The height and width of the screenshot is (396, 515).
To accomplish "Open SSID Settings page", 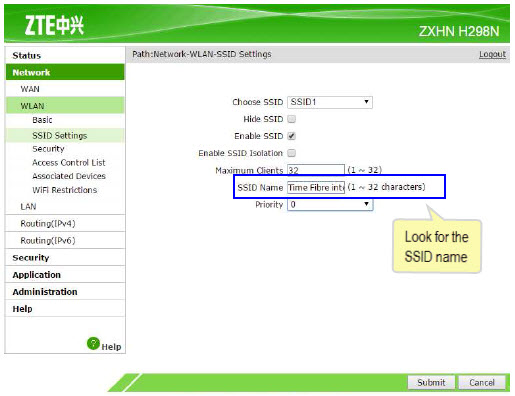I will click(x=65, y=135).
